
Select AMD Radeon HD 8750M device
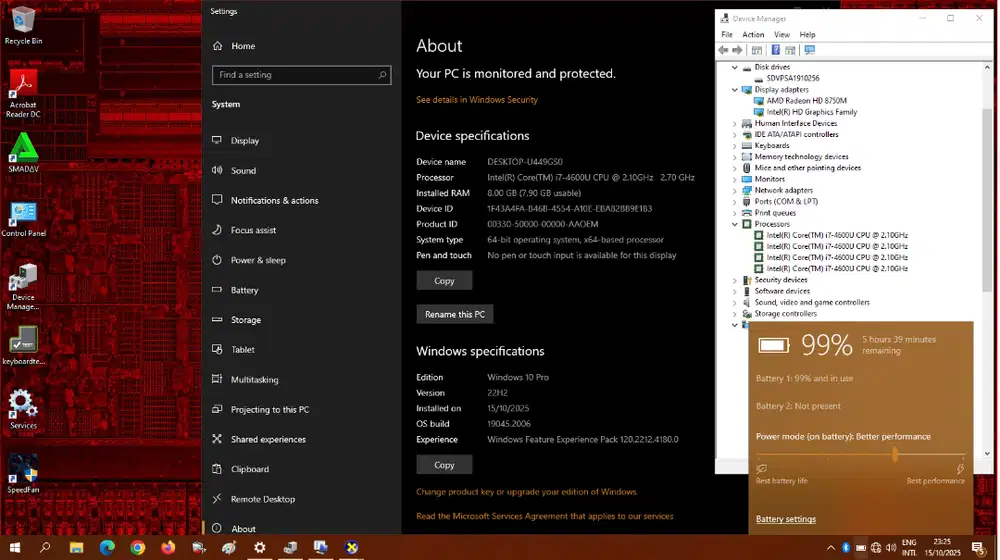point(806,101)
